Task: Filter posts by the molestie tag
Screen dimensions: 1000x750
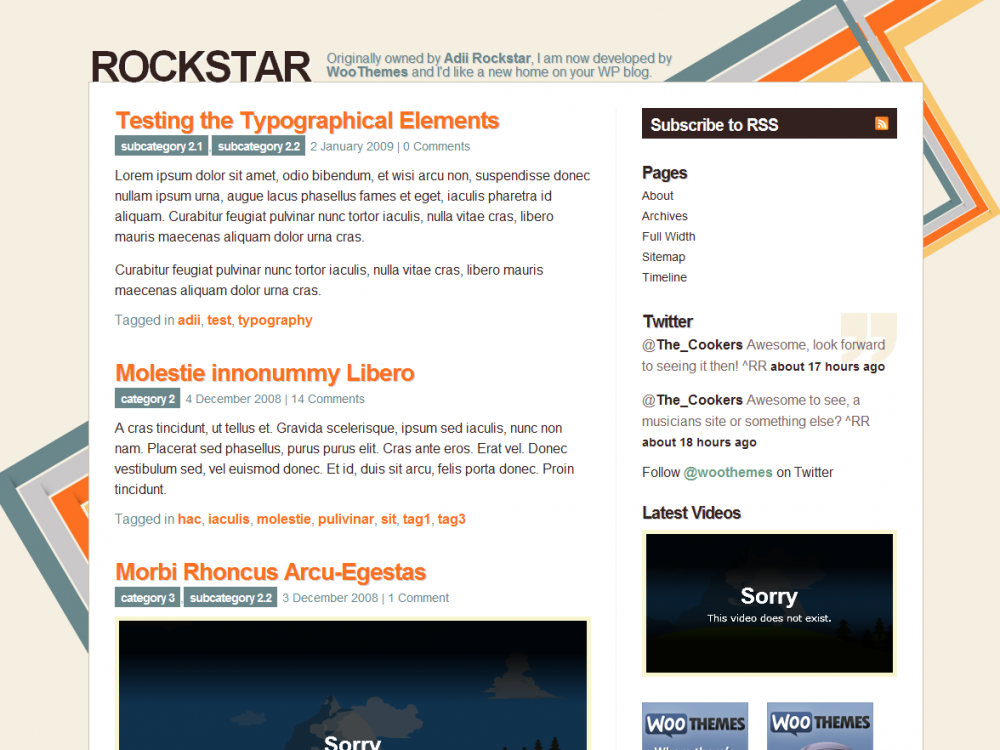Action: point(284,519)
